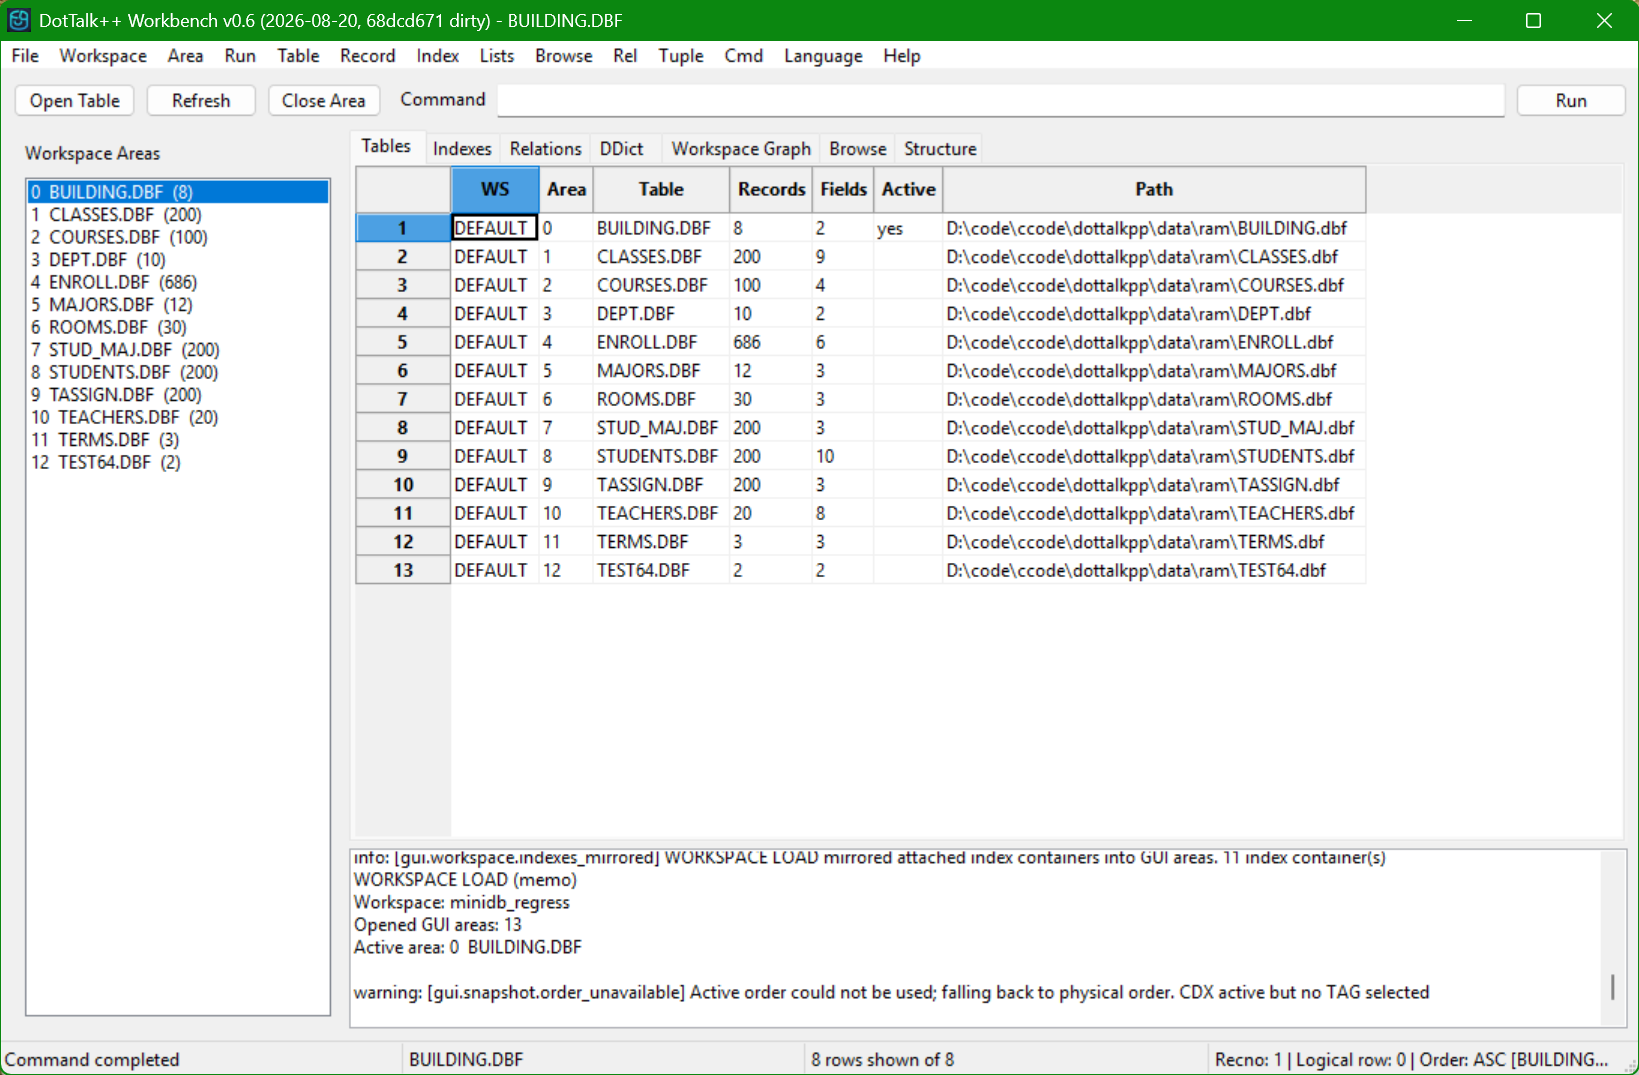Click the Recno status bar entry

click(x=1411, y=1060)
